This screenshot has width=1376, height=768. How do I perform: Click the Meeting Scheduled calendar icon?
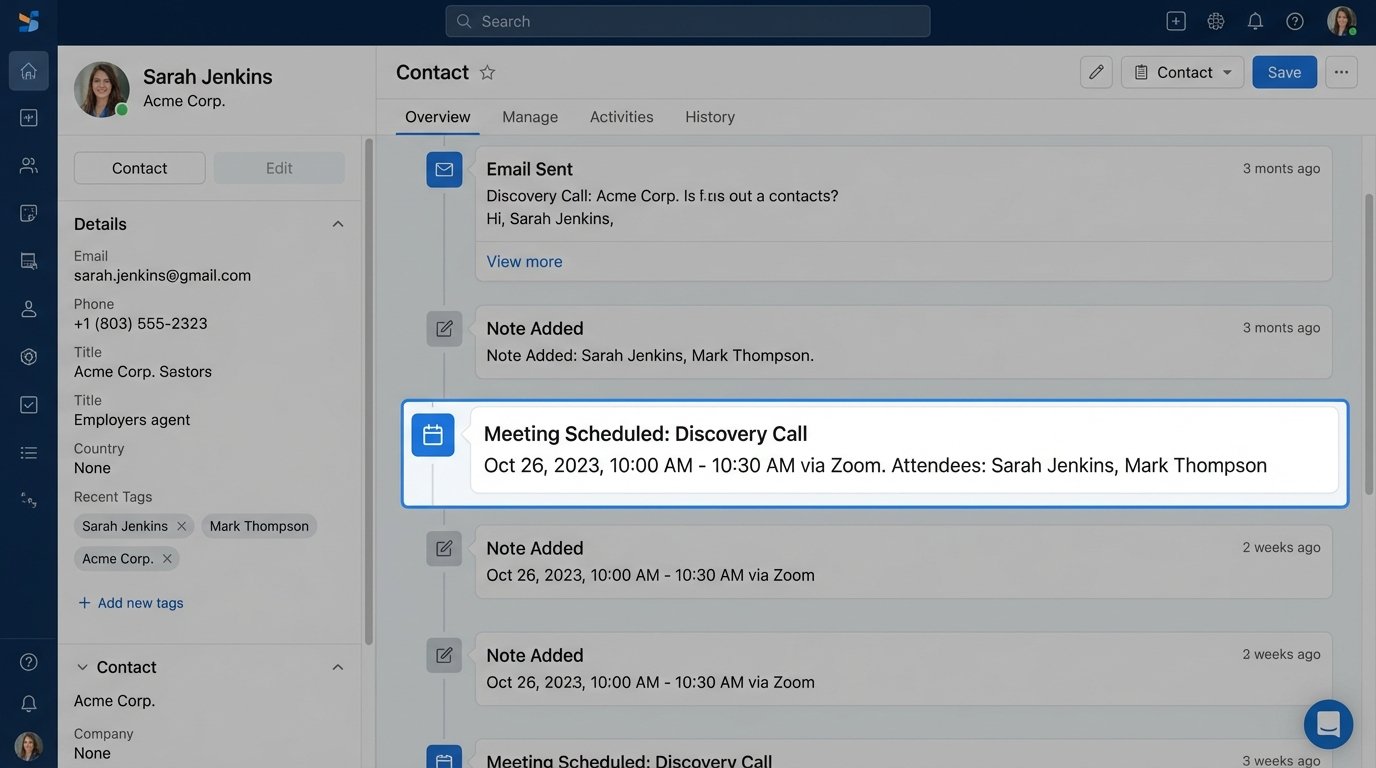432,434
